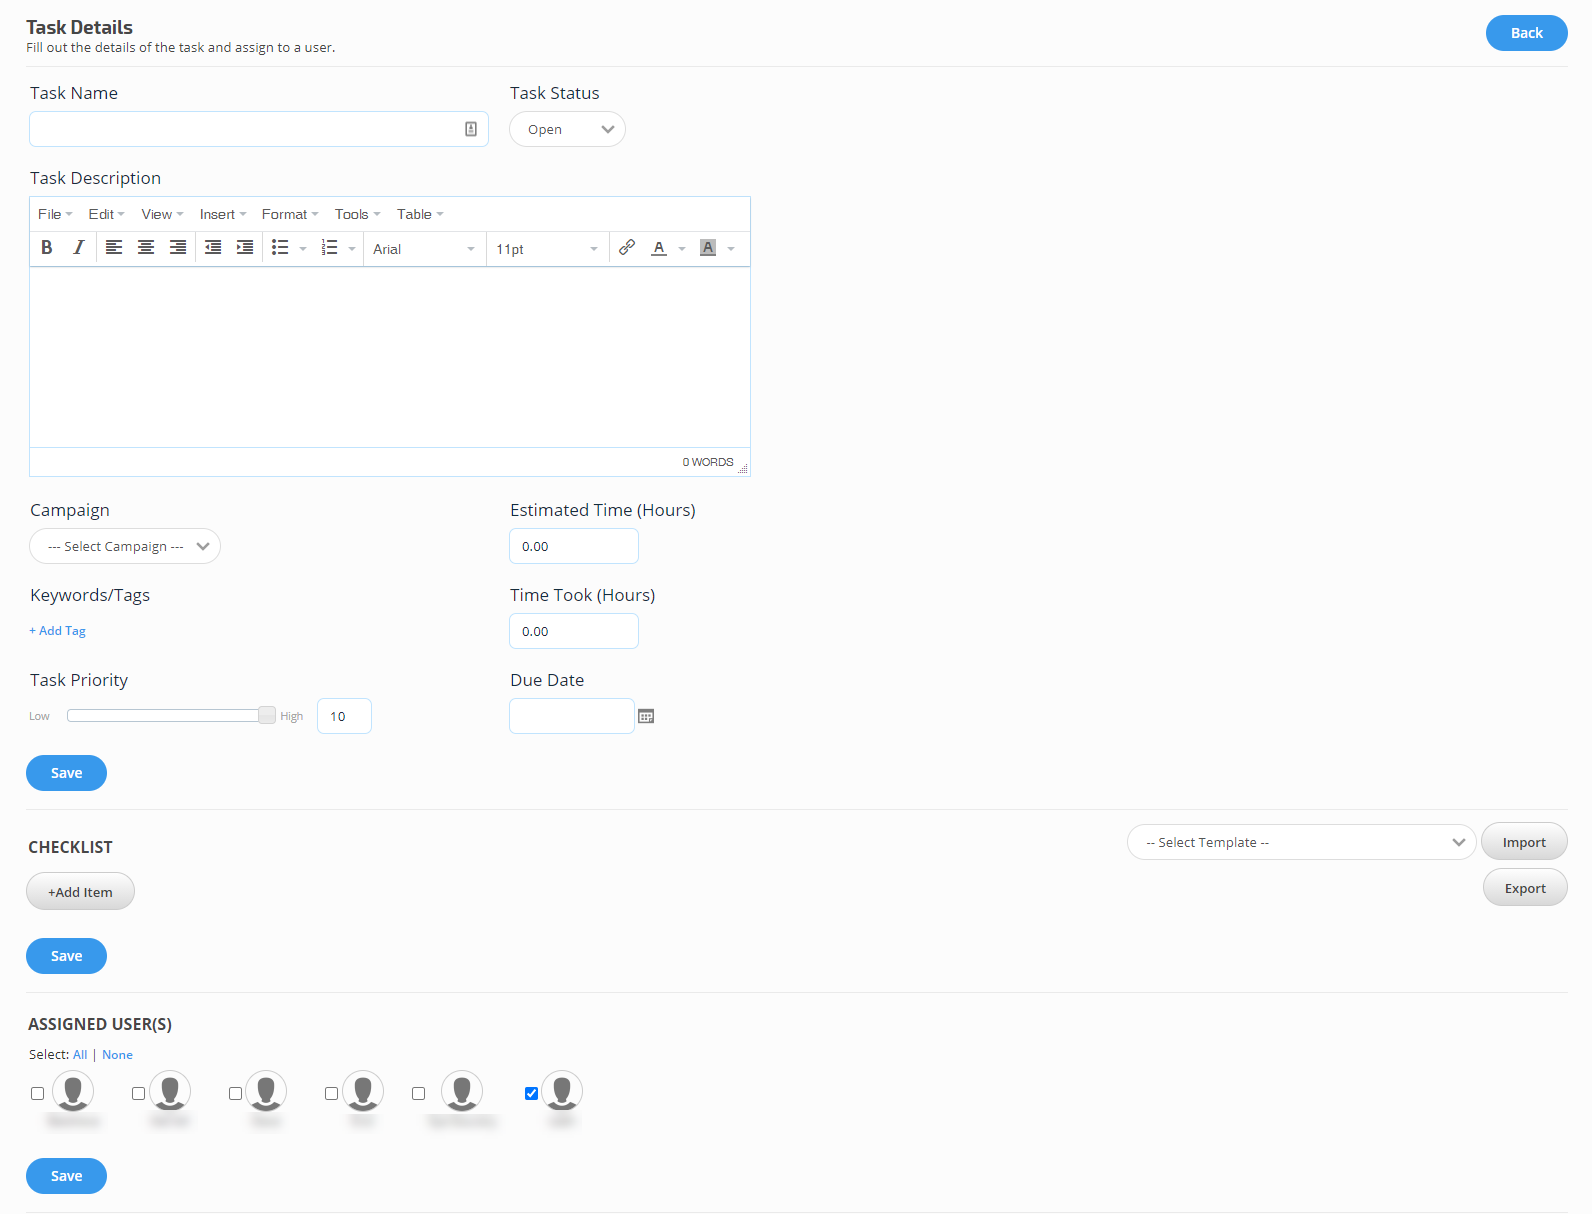Apply the background highlight color button
1592x1214 pixels.
[x=708, y=248]
